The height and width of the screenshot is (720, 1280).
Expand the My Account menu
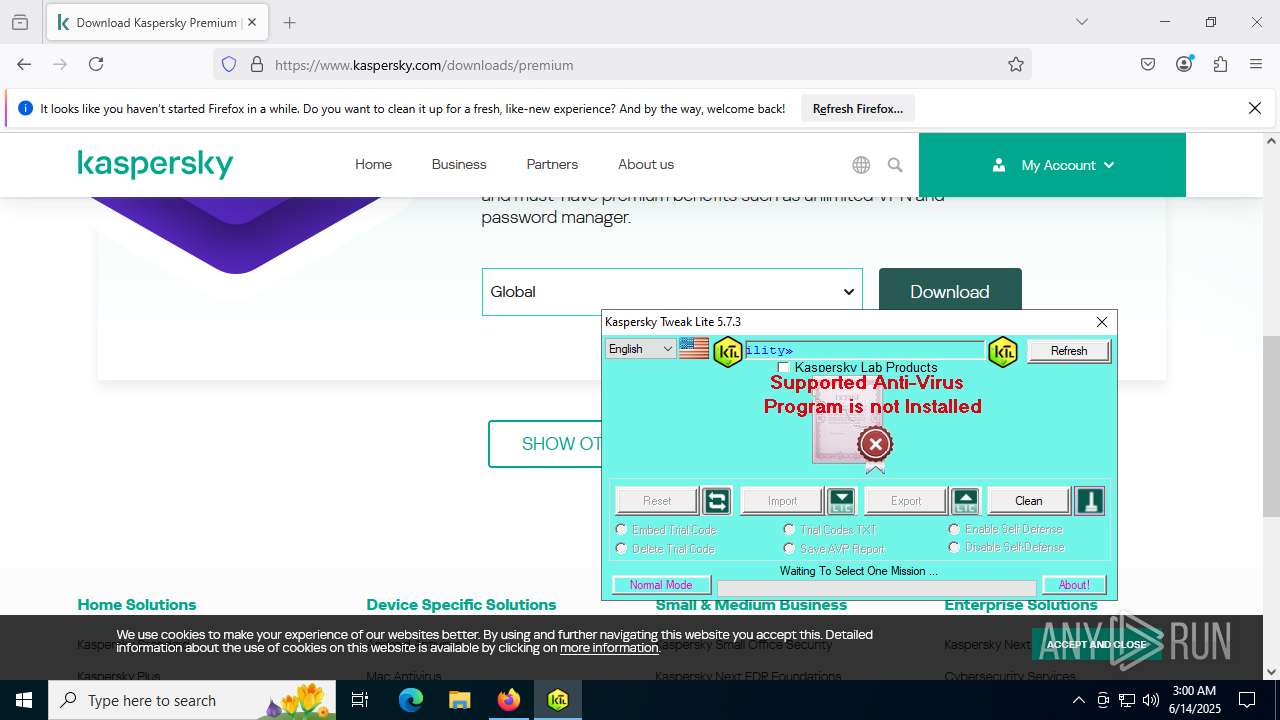point(1052,165)
